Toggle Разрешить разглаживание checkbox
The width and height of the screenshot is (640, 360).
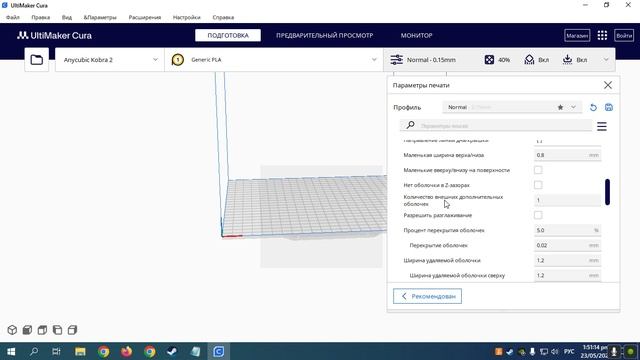pos(538,215)
